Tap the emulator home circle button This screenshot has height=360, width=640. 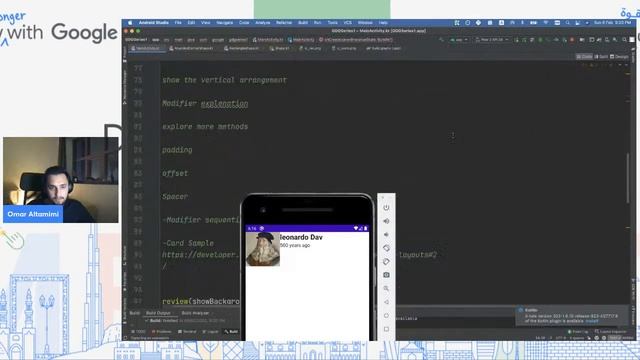click(386, 316)
